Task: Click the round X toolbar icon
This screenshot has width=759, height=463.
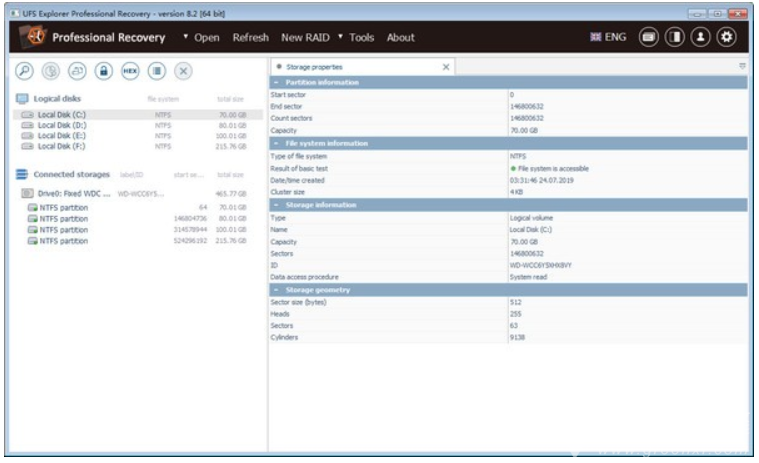Action: (183, 71)
